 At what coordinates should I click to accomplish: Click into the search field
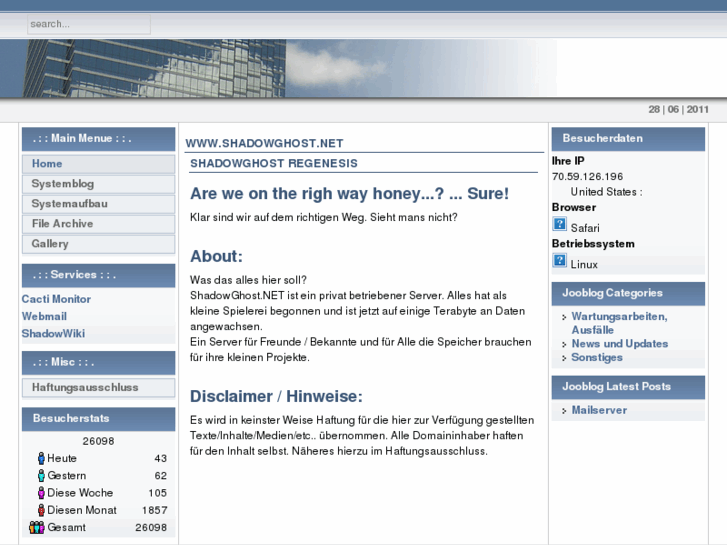pos(89,24)
